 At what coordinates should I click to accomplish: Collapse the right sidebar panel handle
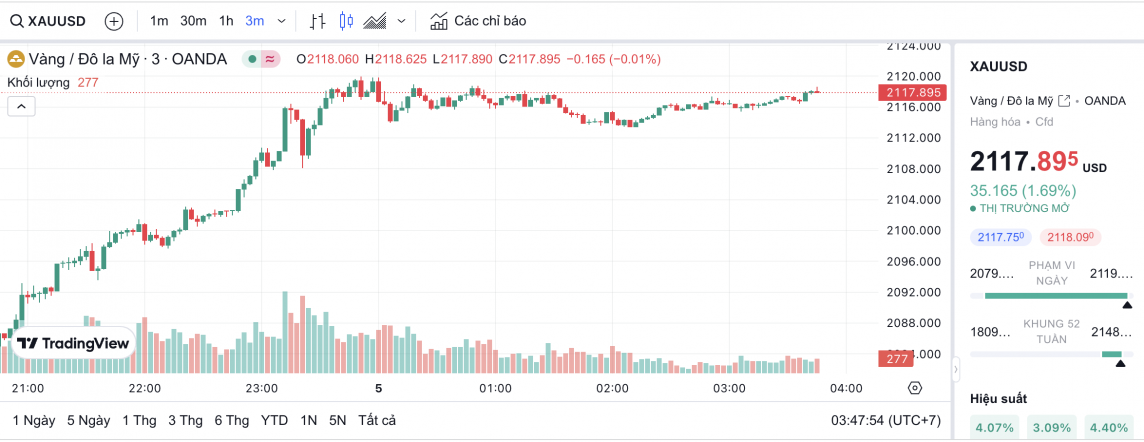[955, 370]
